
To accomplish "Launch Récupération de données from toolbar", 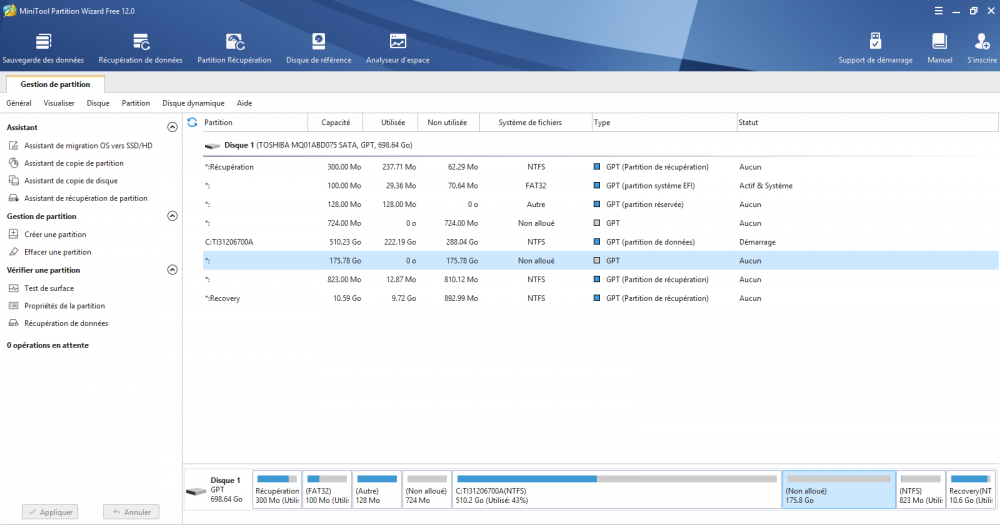I will coord(140,48).
